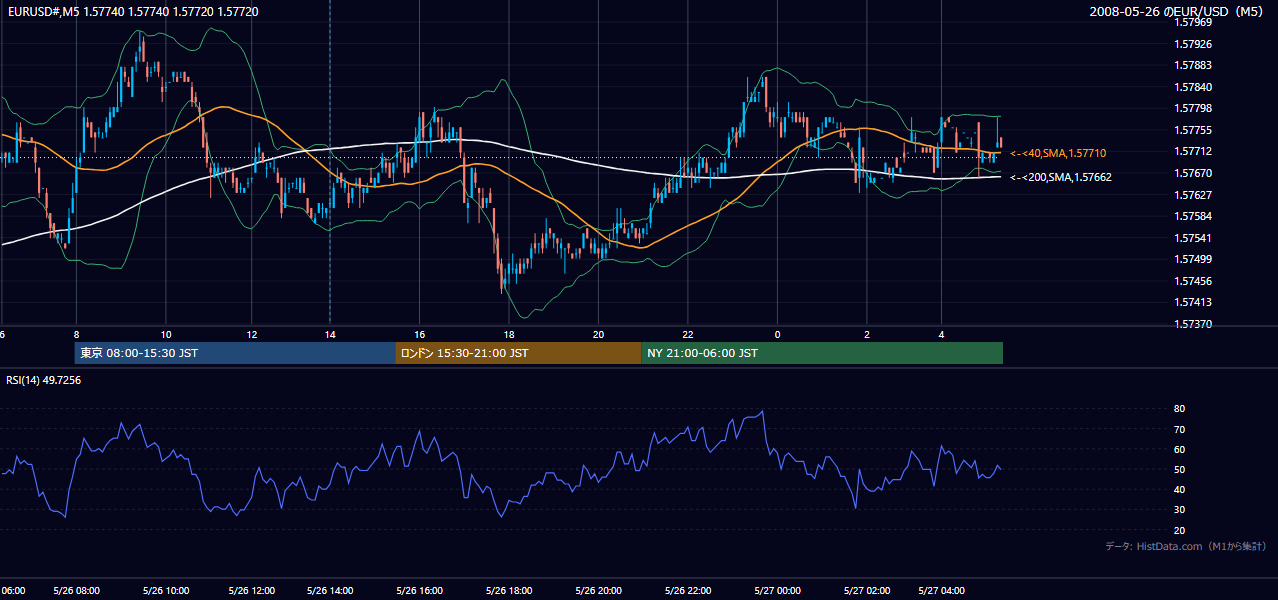Click the RSI scale value 60
1278x600 pixels.
coord(1179,450)
